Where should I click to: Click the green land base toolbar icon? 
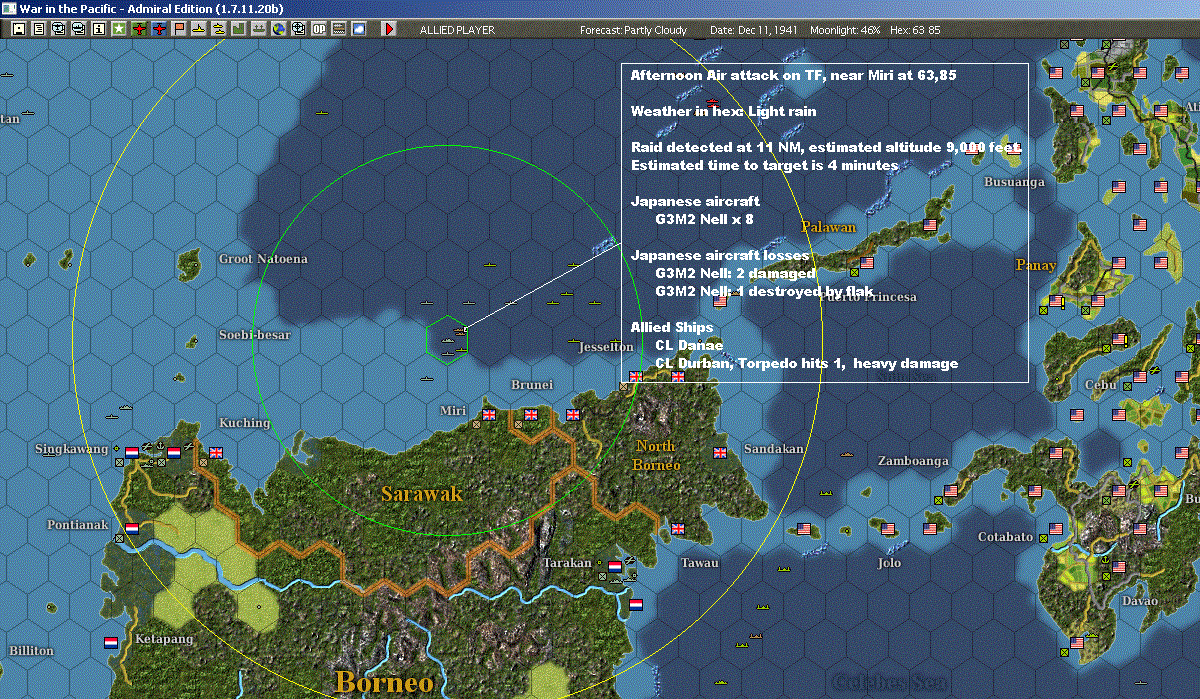239,29
